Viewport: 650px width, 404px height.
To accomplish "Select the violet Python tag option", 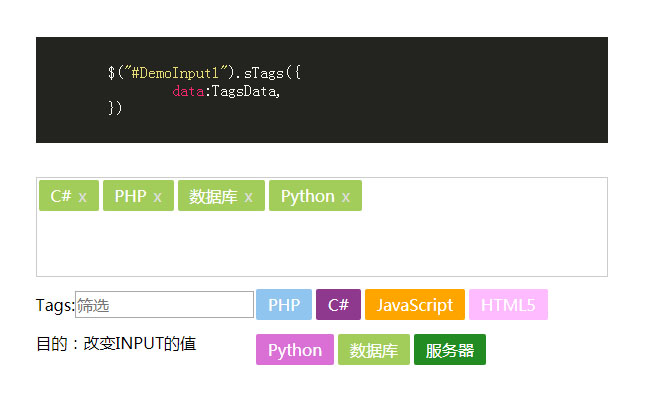I will click(295, 350).
